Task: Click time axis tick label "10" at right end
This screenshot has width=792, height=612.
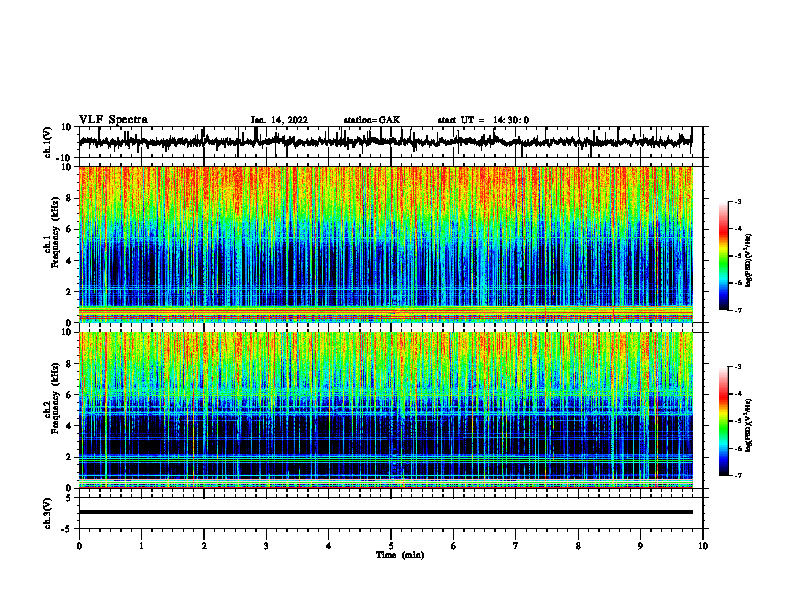Action: coord(703,546)
